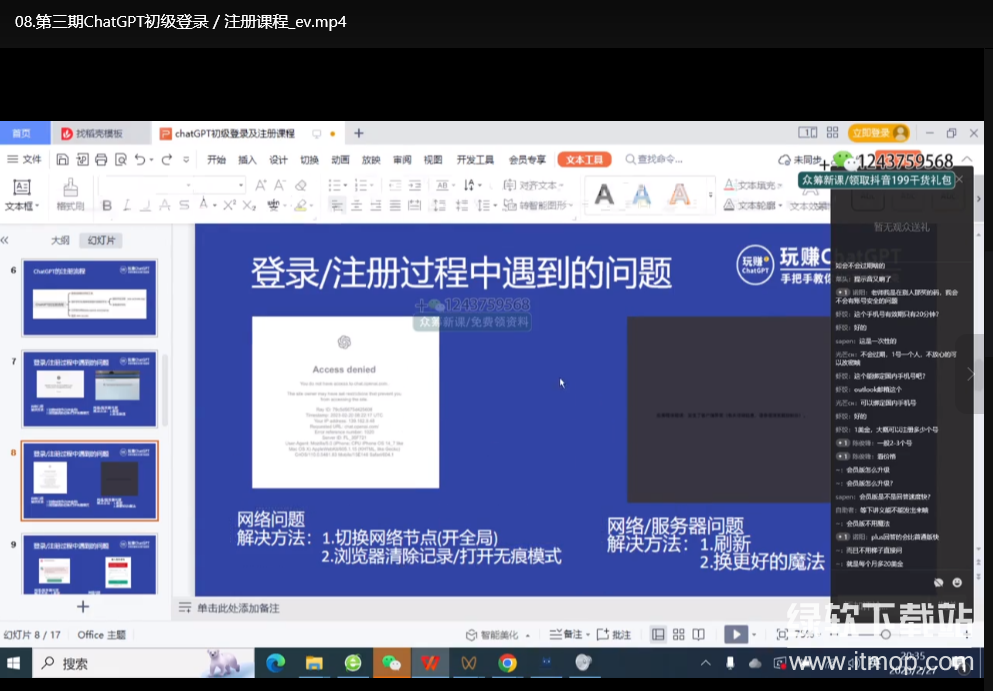This screenshot has width=993, height=691.
Task: Toggle Strikethrough text formatting
Action: (184, 206)
